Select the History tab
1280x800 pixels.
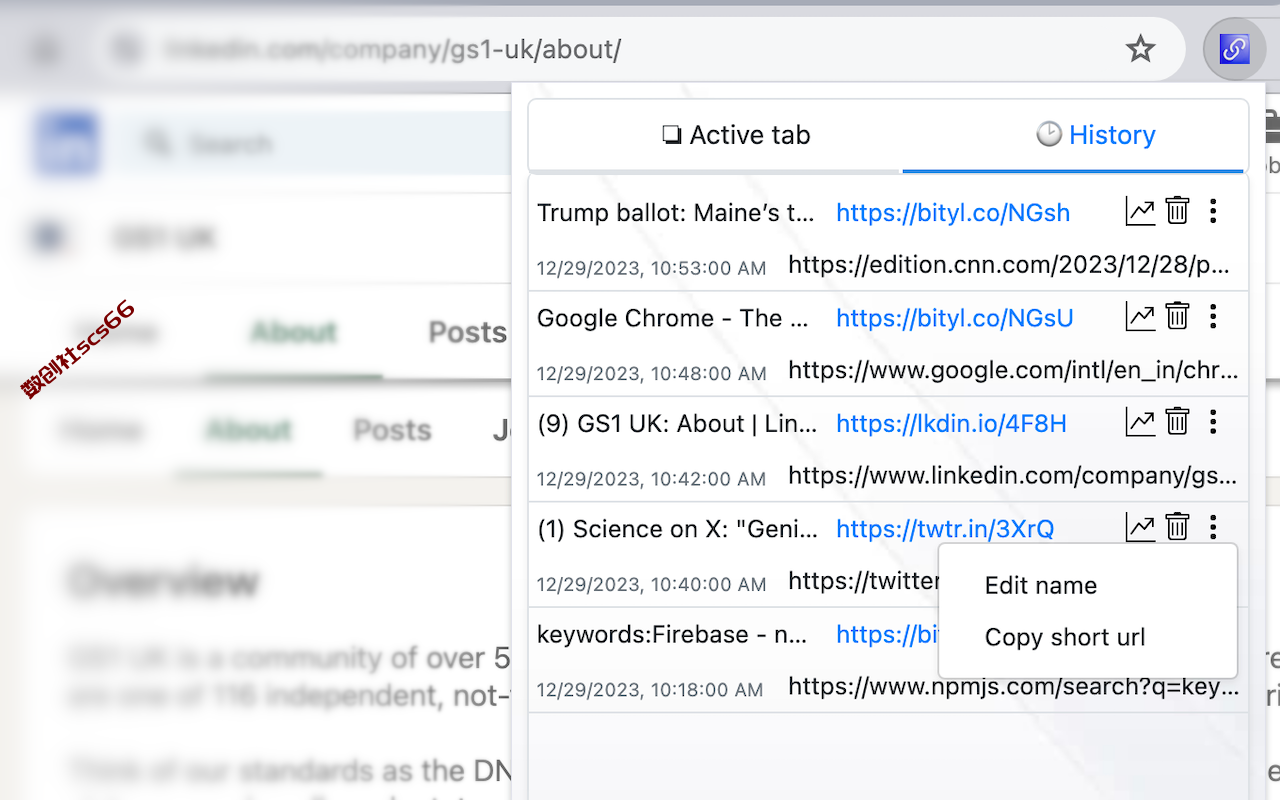[x=1096, y=135]
